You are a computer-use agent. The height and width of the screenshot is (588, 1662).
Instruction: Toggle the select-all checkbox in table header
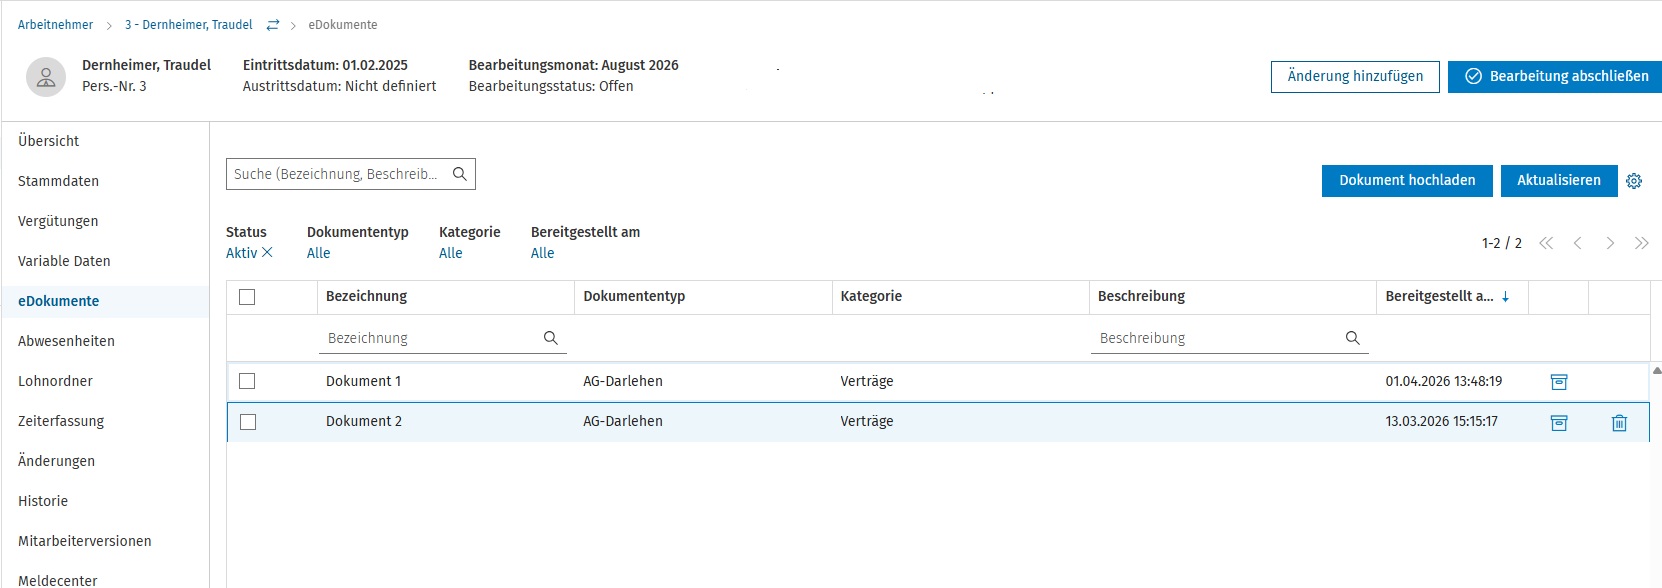[248, 297]
